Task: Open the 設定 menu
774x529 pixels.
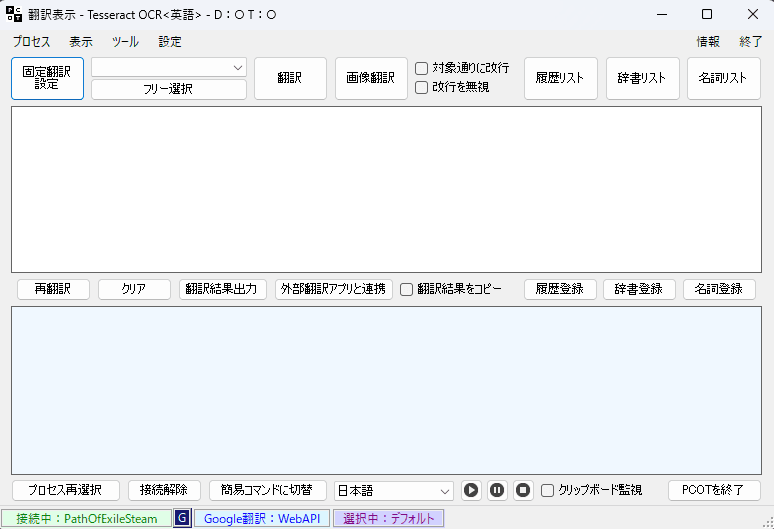Action: click(170, 42)
